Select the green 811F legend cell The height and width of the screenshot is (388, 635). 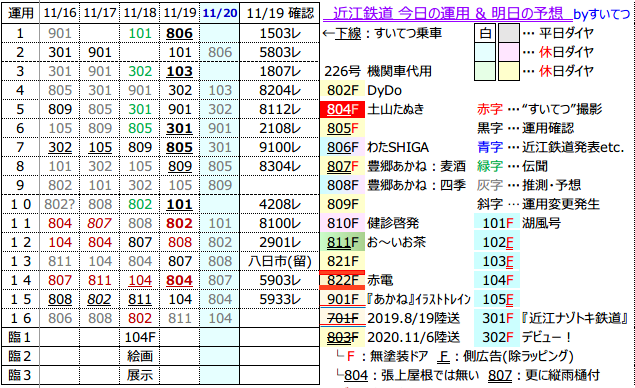click(x=343, y=242)
